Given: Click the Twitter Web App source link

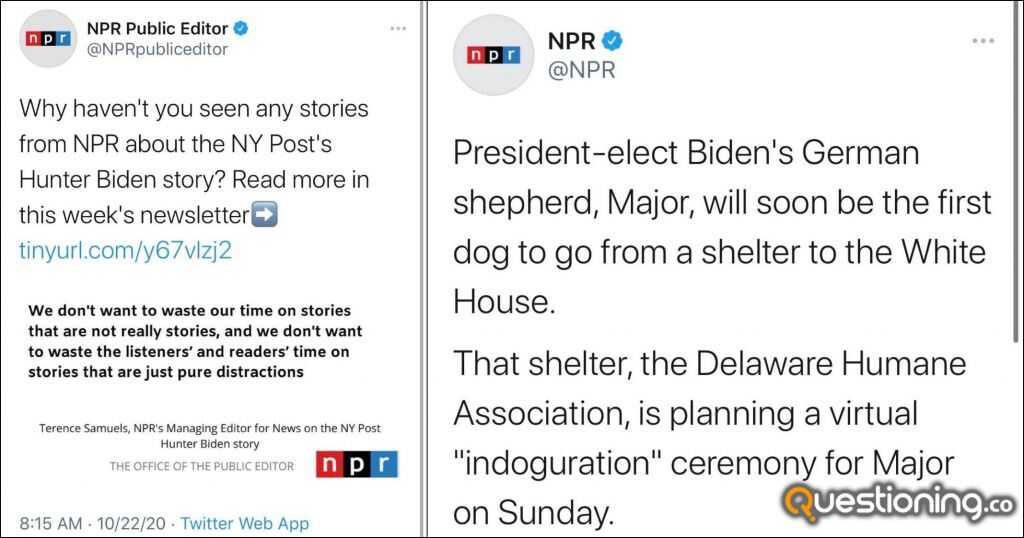Looking at the screenshot, I should tap(244, 524).
